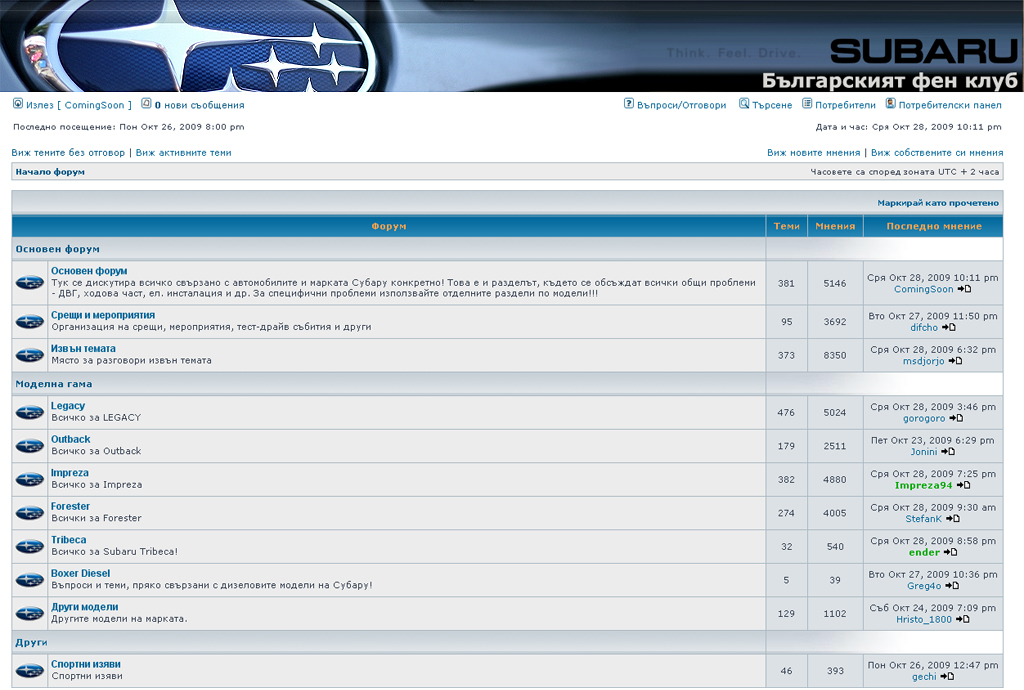Open the ComingSoon last poster profile
The image size is (1024, 690).
coord(923,289)
